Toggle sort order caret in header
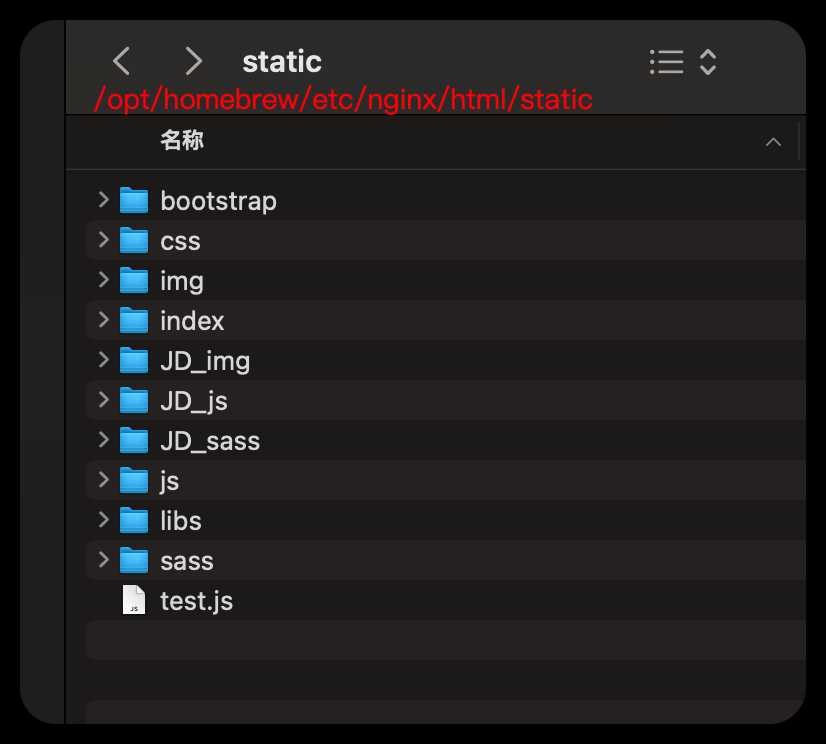This screenshot has height=744, width=826. (773, 142)
